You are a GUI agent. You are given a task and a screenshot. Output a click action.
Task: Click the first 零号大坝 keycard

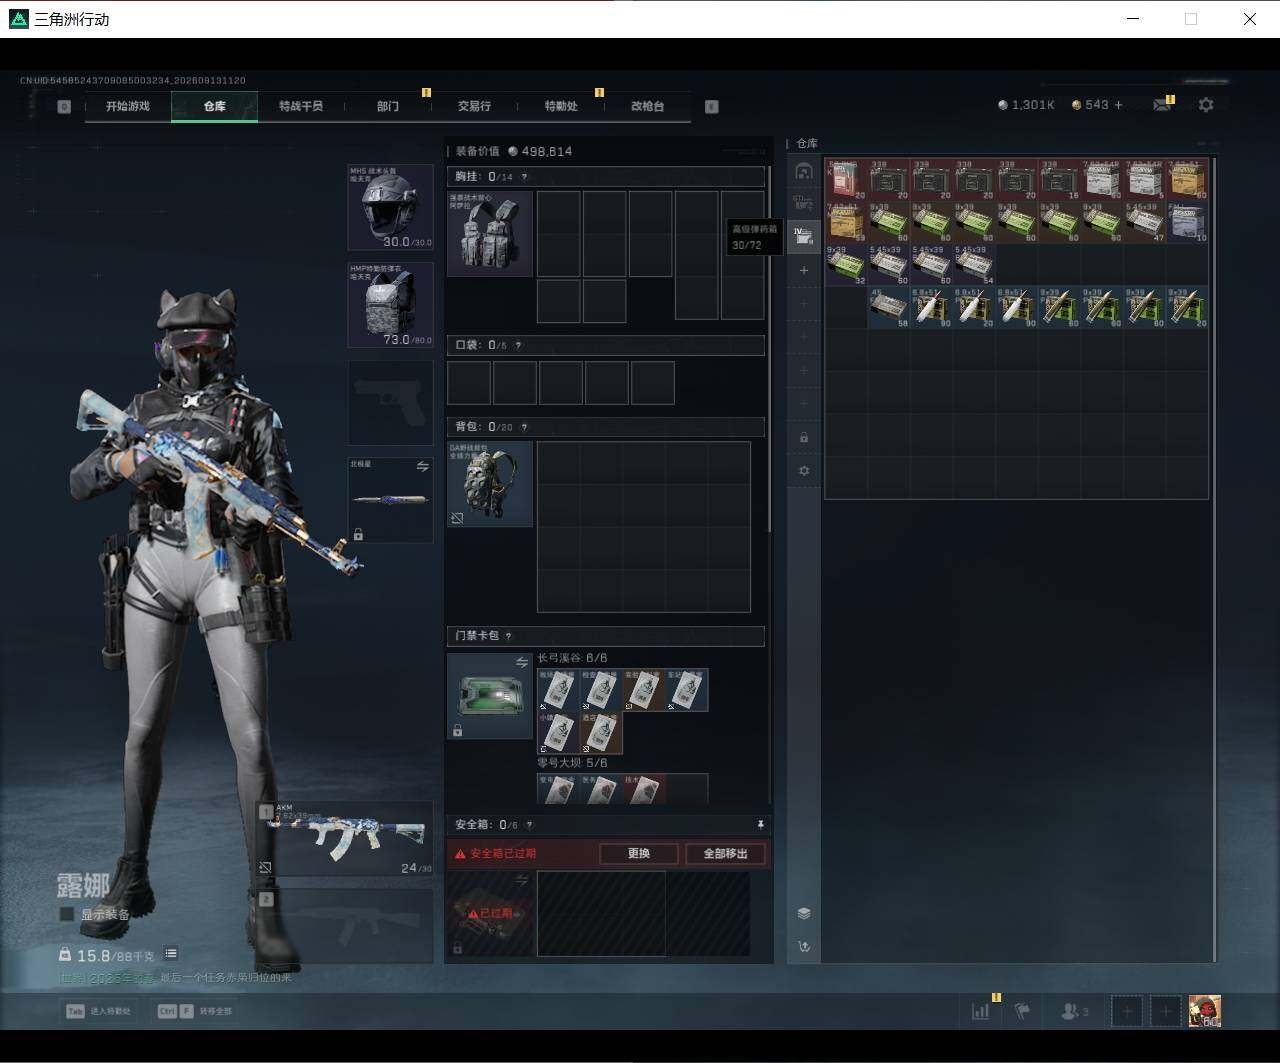click(558, 789)
